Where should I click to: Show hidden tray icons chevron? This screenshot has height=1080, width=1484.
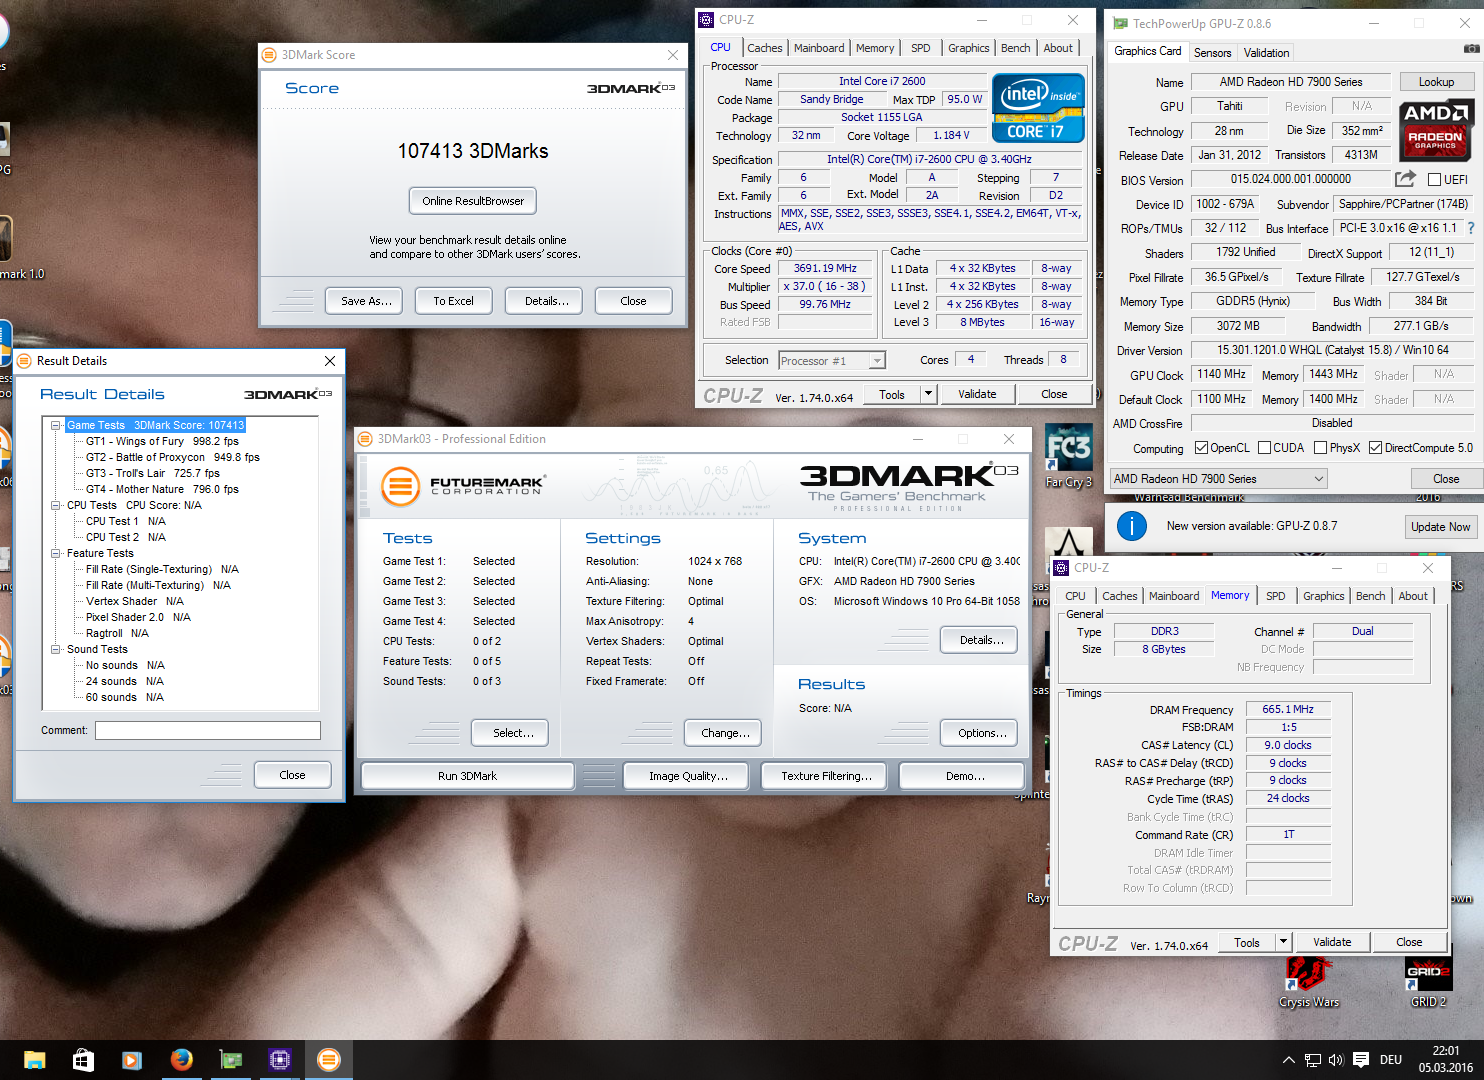click(1289, 1060)
